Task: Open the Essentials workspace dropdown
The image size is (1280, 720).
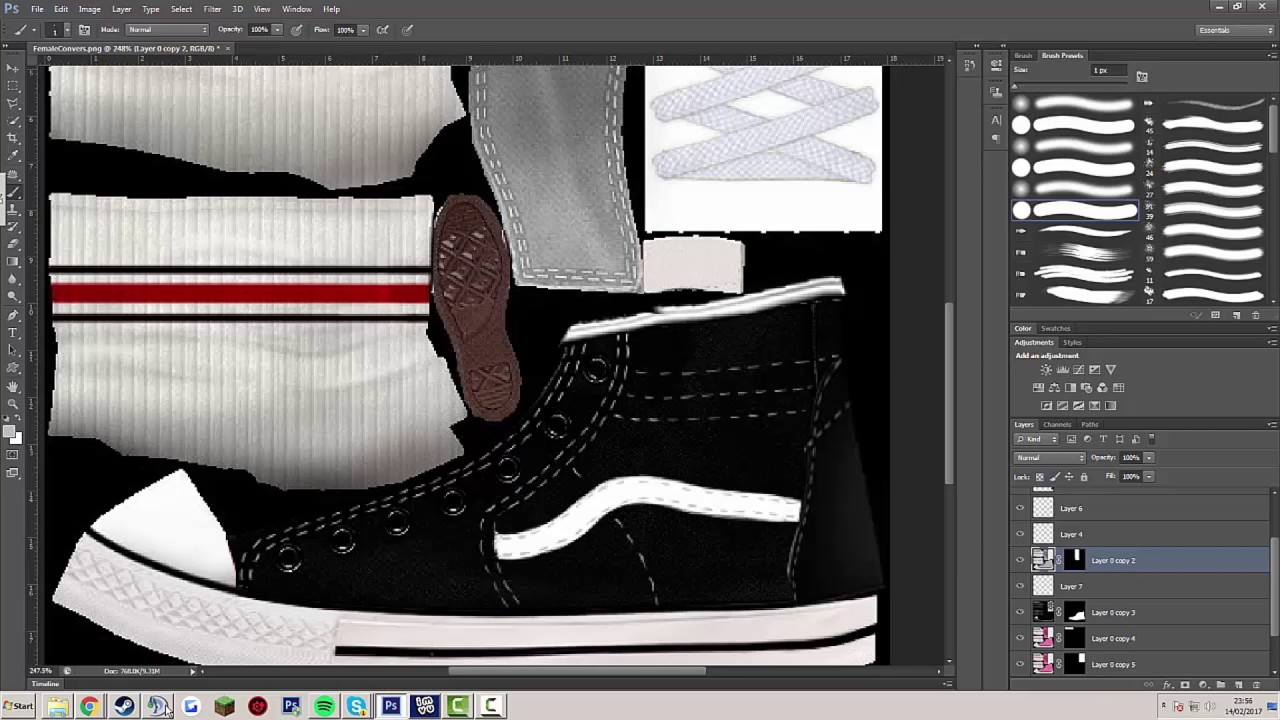Action: tap(1235, 30)
